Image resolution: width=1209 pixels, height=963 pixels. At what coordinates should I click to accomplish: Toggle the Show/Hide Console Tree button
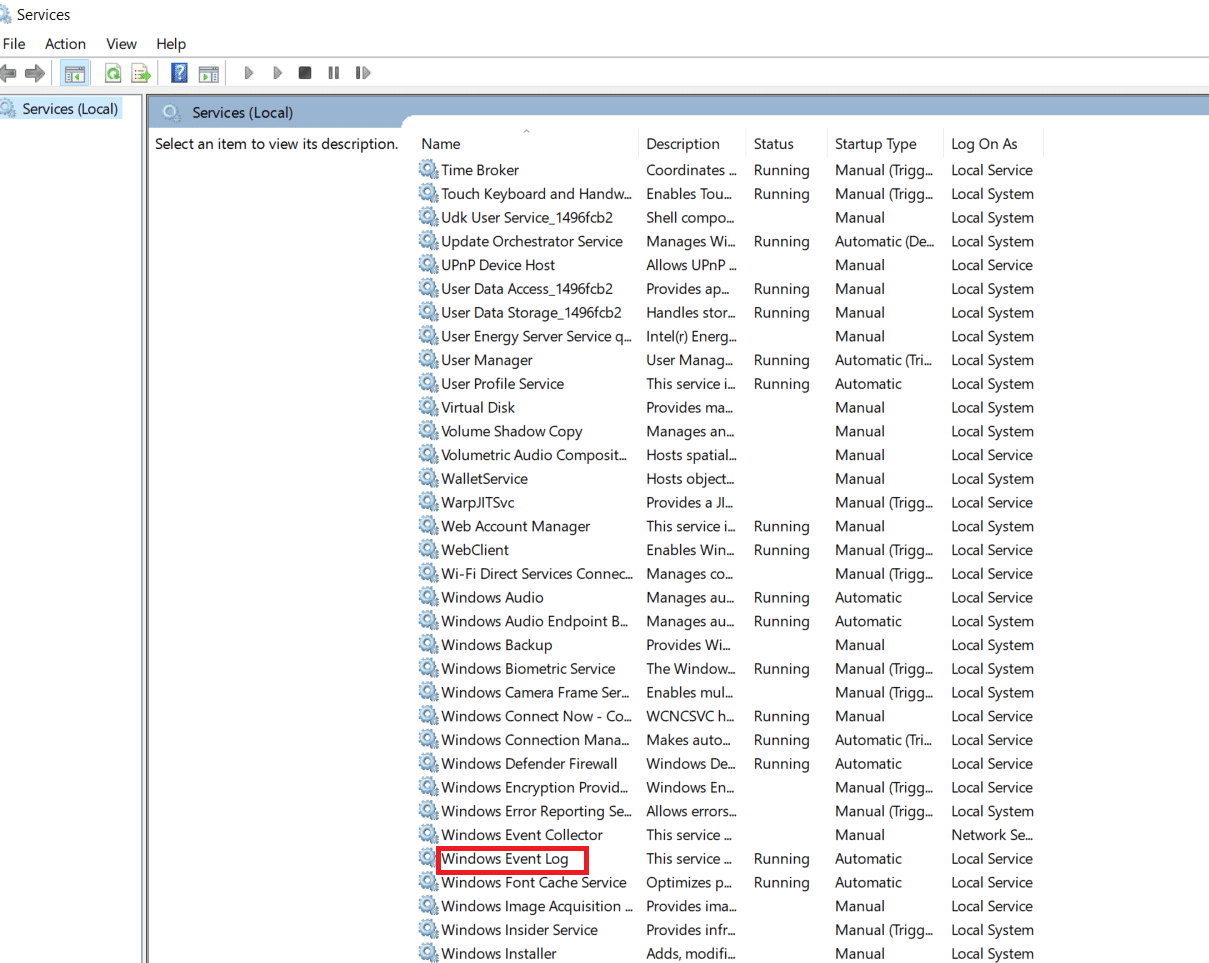pos(75,73)
